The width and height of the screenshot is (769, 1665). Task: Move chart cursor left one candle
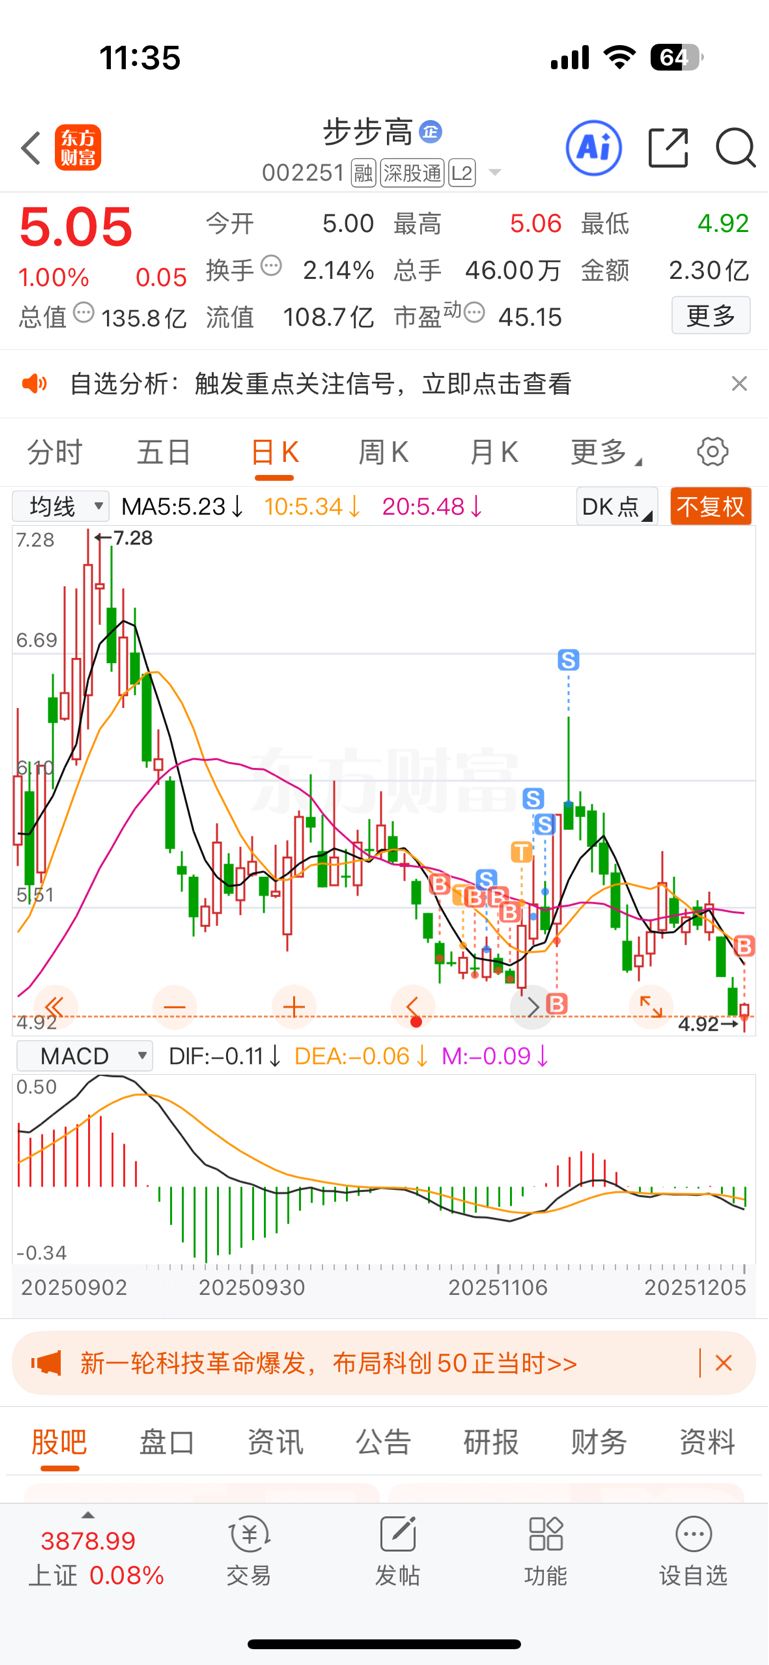tap(412, 1006)
